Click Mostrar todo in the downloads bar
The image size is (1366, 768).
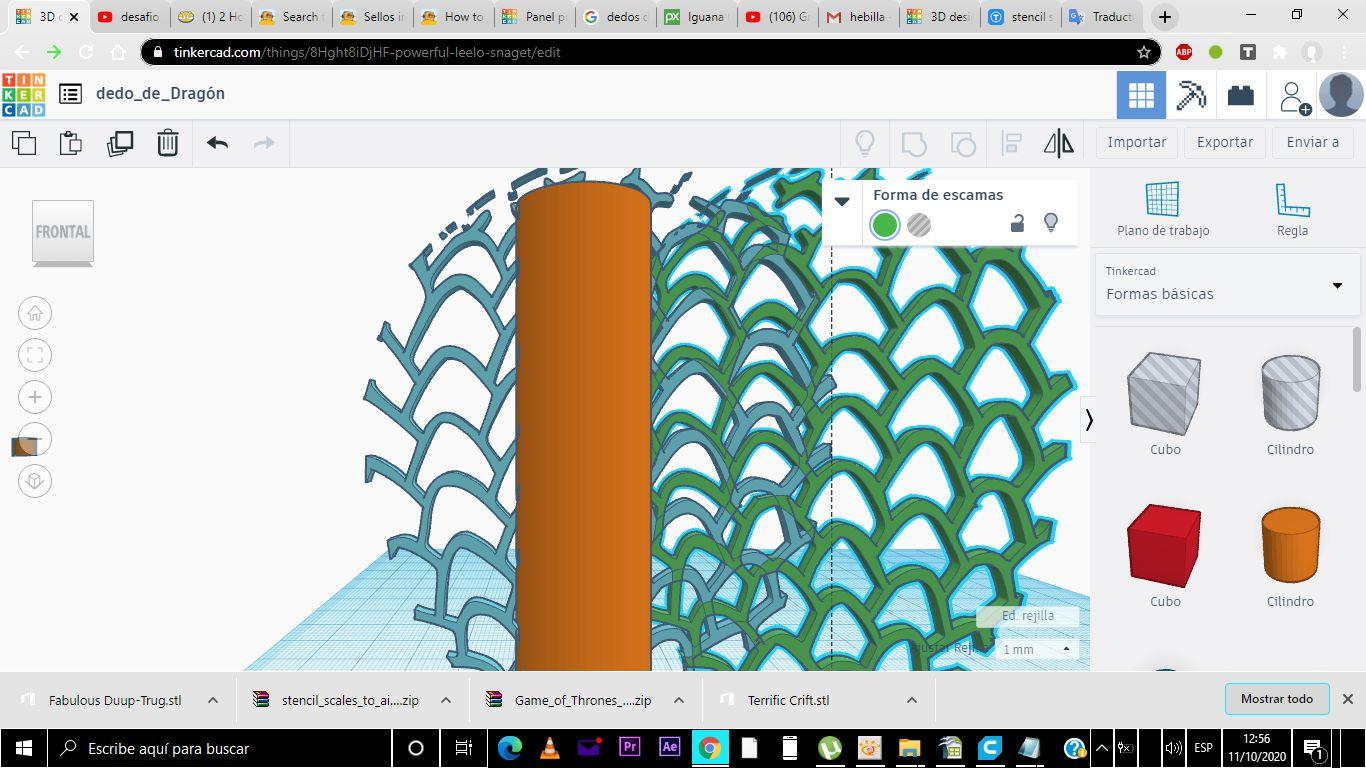click(x=1277, y=699)
